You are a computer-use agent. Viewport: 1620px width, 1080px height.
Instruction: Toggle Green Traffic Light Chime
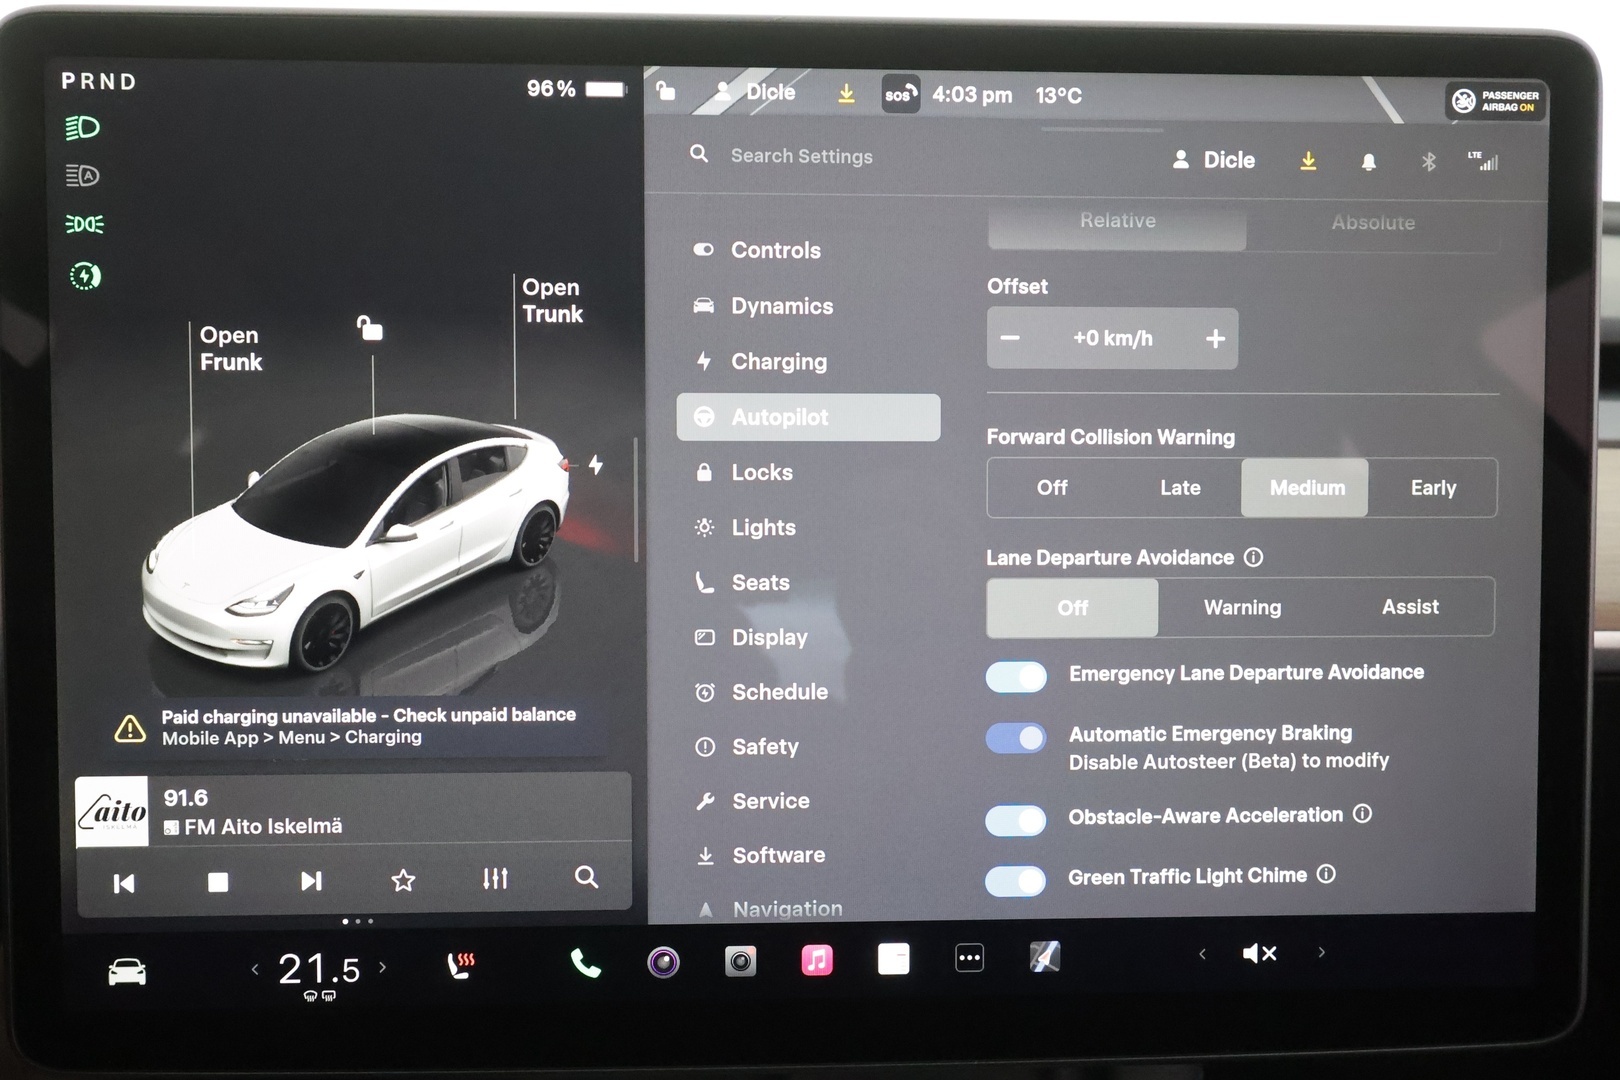[1016, 881]
